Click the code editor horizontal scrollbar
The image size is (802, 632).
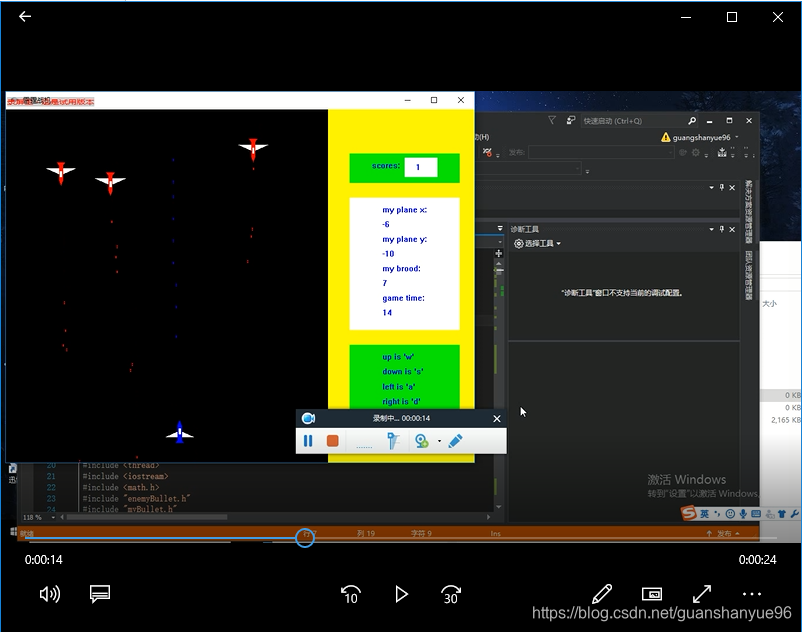click(x=147, y=517)
